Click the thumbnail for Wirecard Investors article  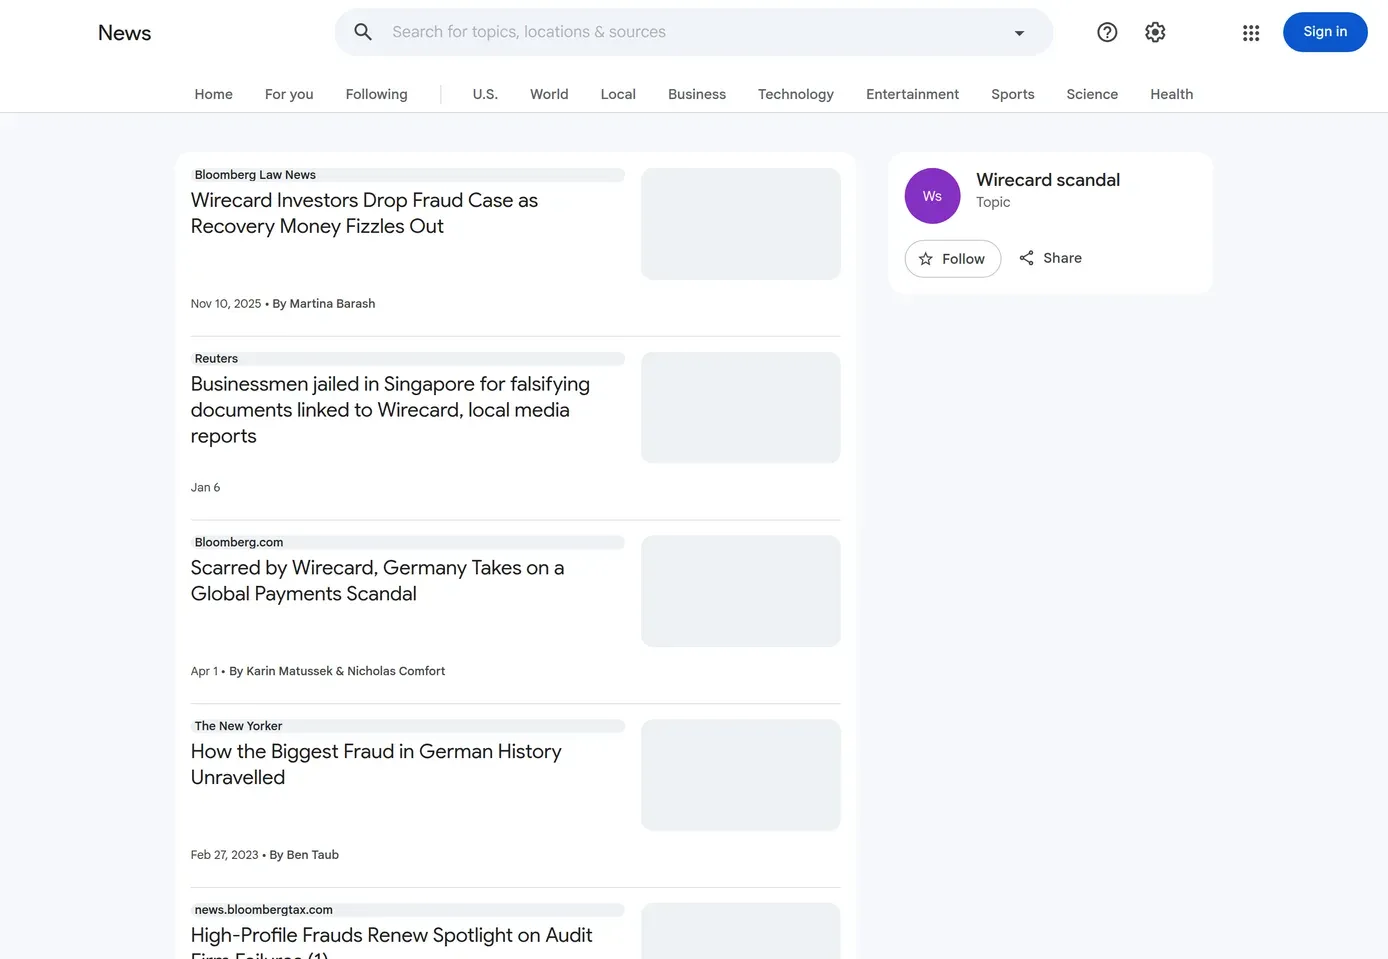pyautogui.click(x=741, y=224)
